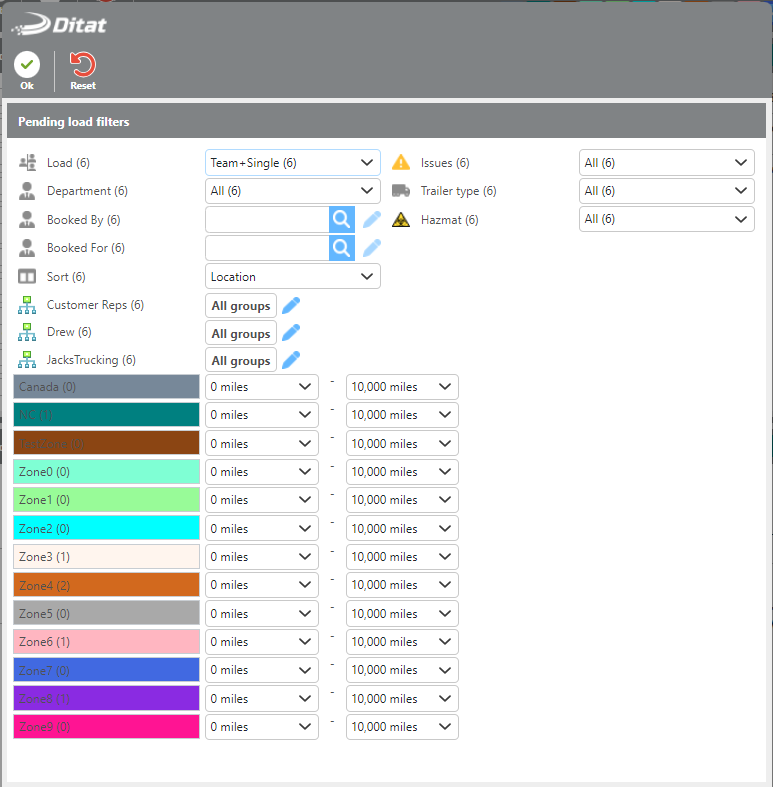
Task: Open the Trailer type dropdown
Action: click(x=666, y=191)
